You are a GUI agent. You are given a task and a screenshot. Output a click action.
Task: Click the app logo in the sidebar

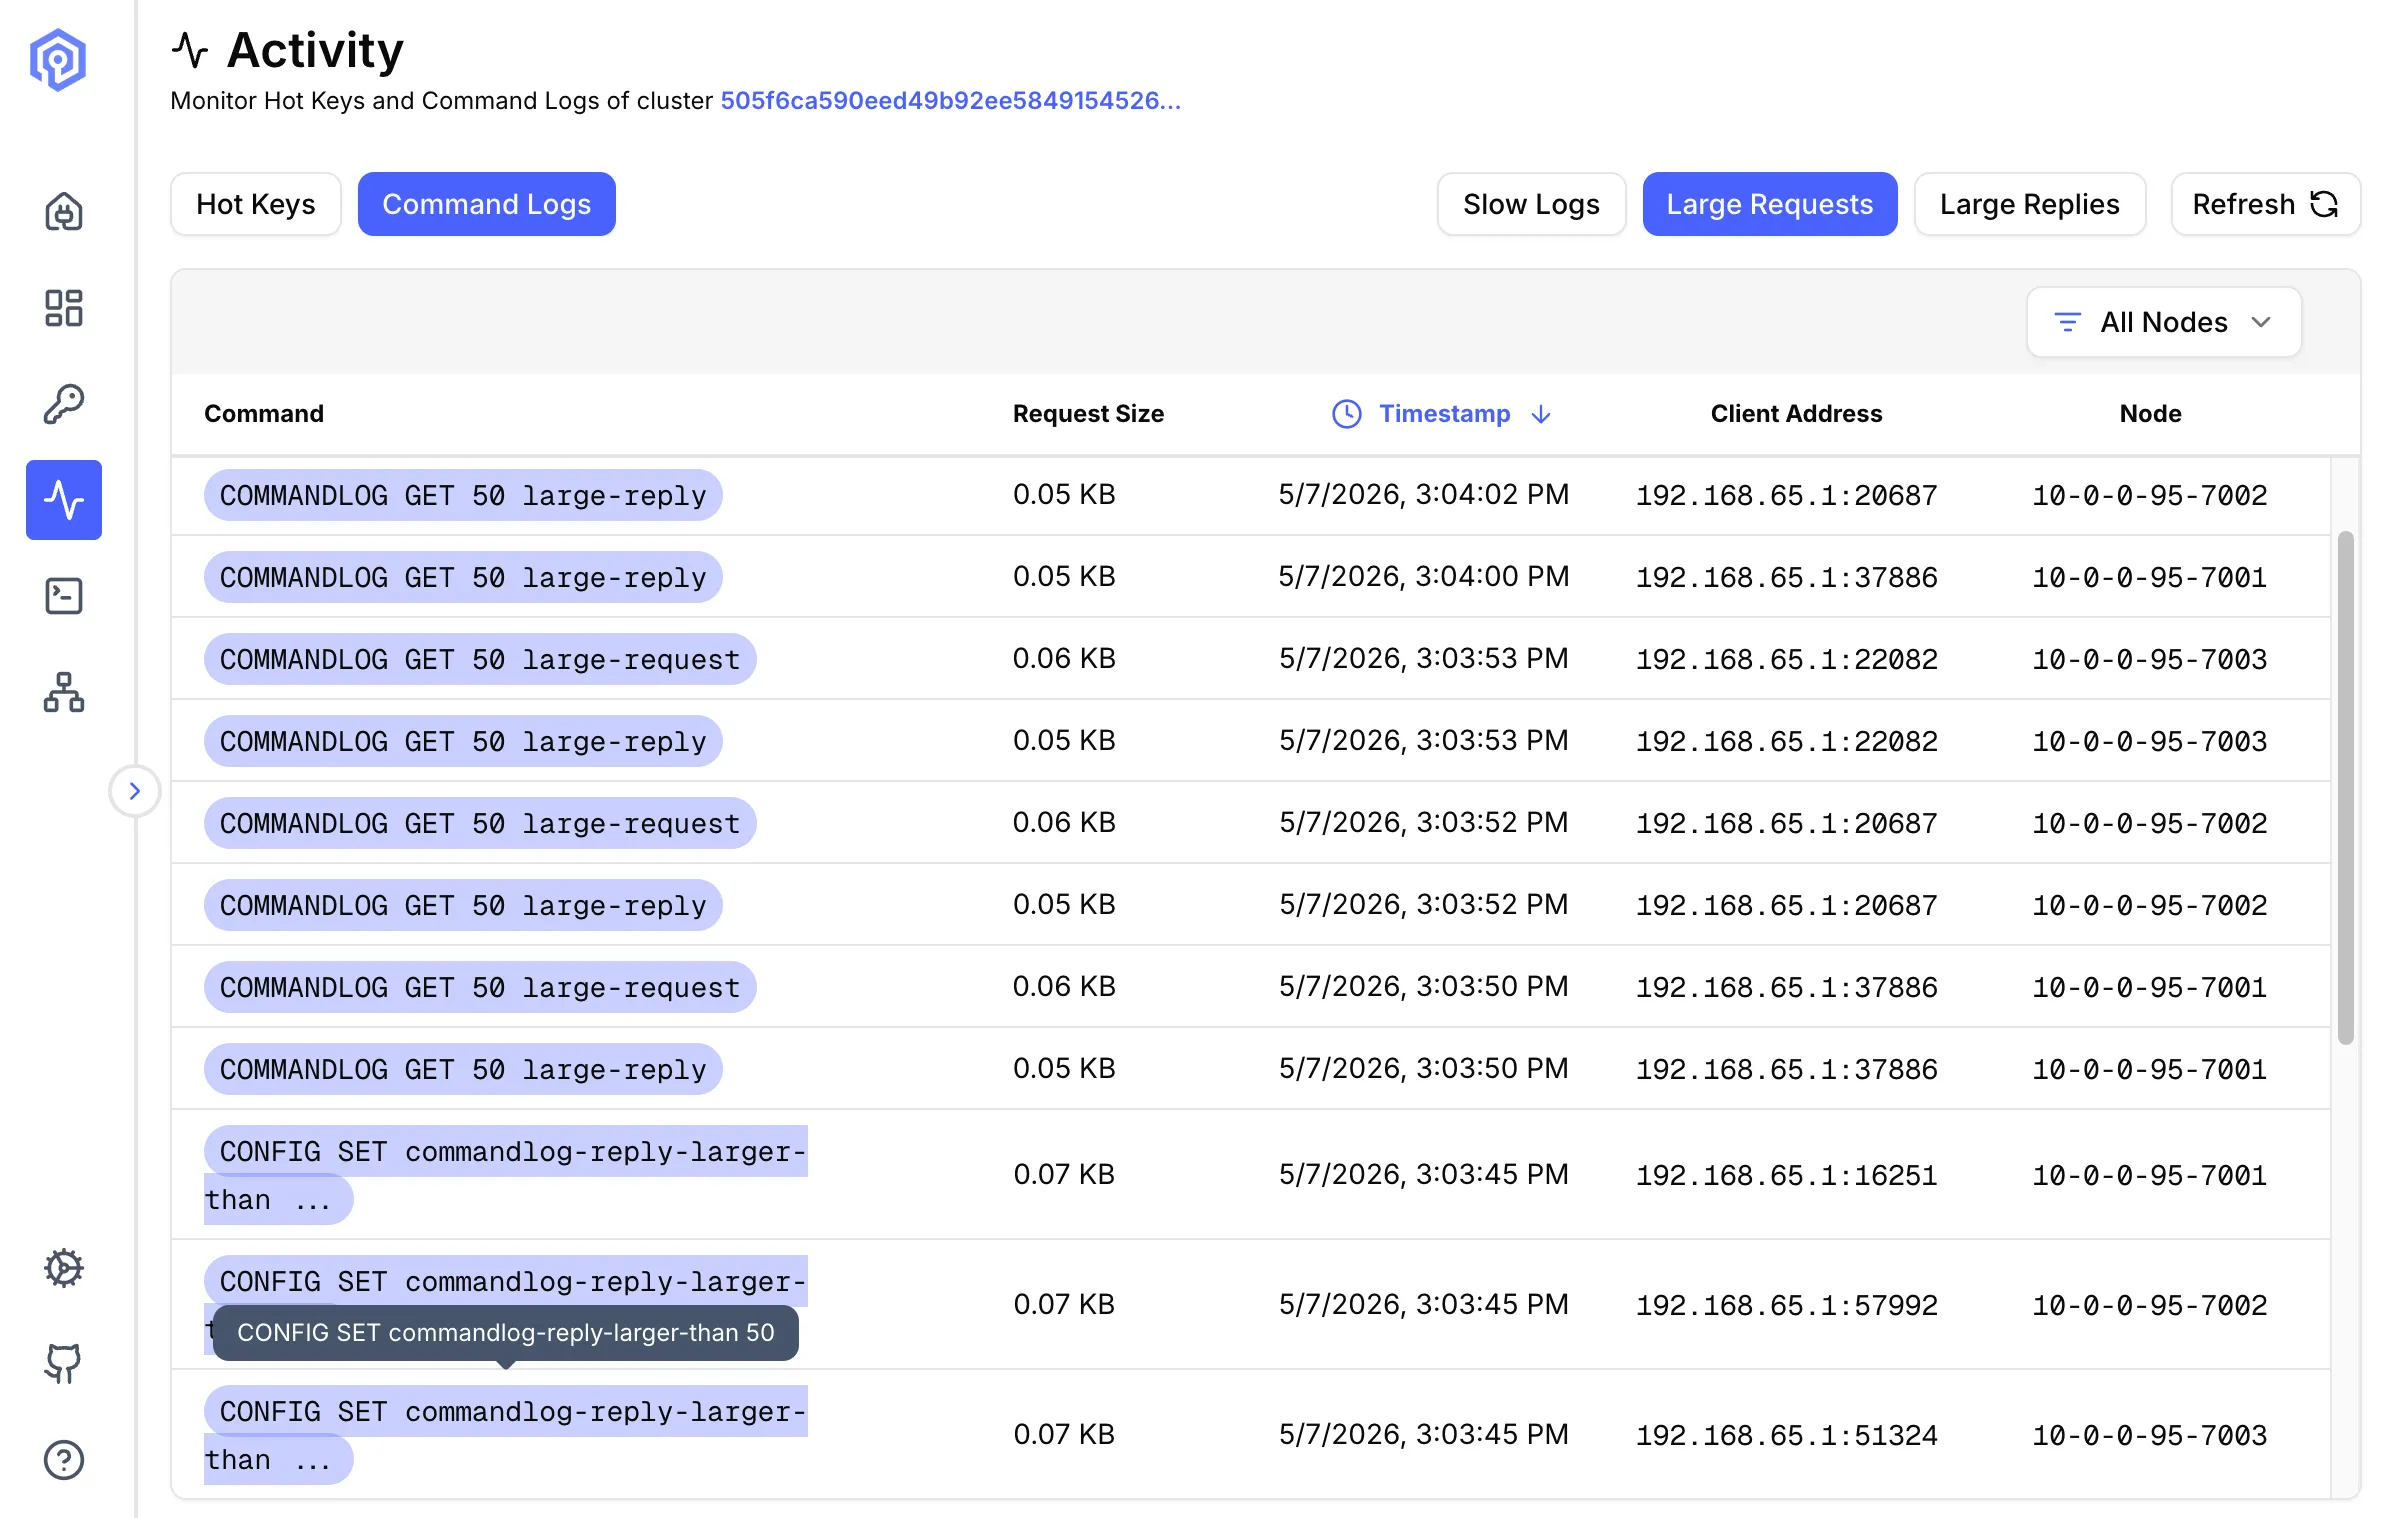[x=58, y=60]
